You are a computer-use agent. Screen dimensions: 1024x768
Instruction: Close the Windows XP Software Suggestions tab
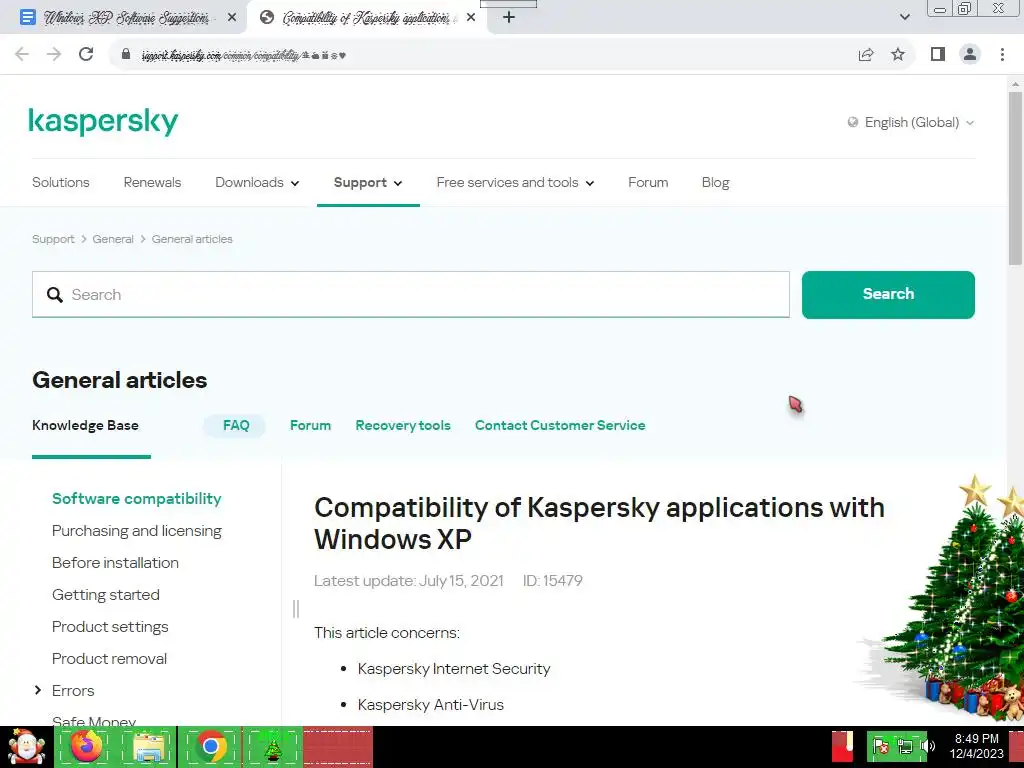232,18
